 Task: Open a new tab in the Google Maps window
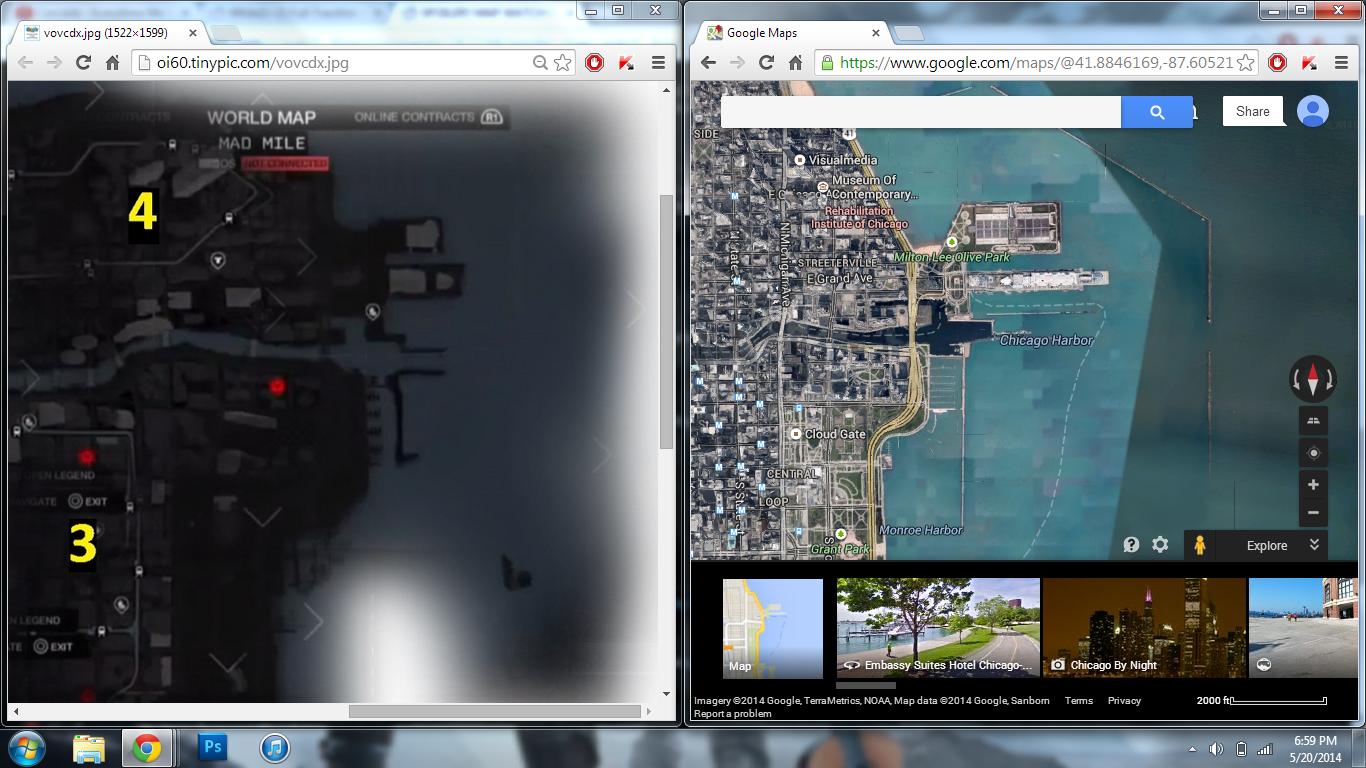point(908,34)
